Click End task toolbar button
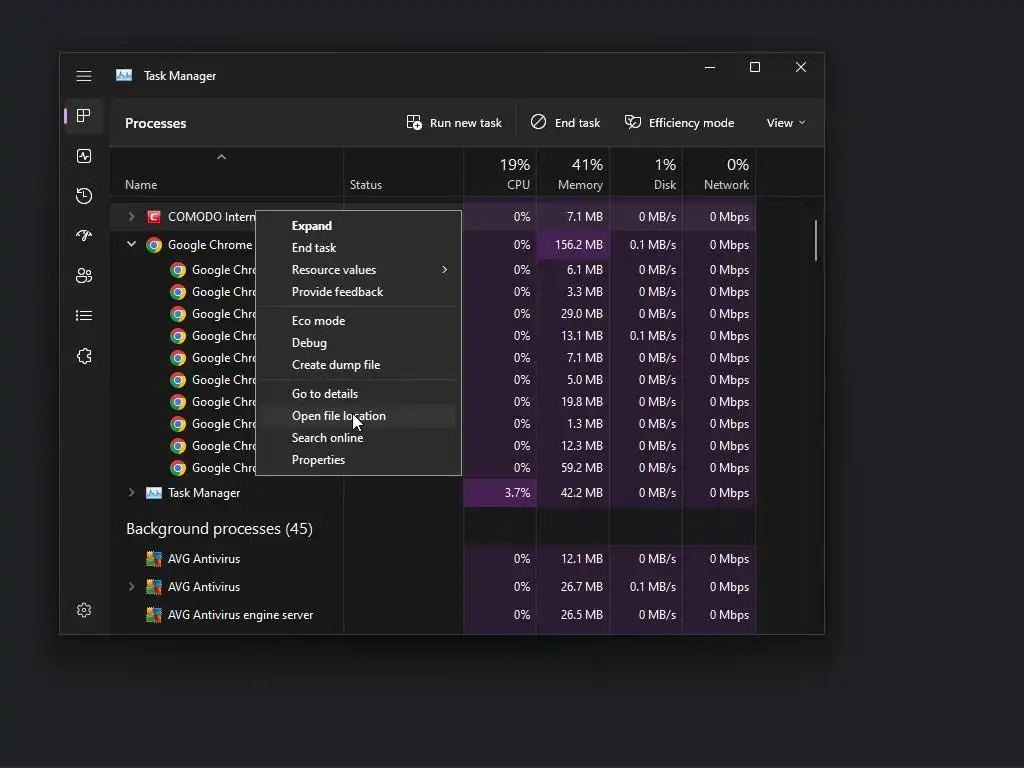The image size is (1024, 768). point(565,123)
